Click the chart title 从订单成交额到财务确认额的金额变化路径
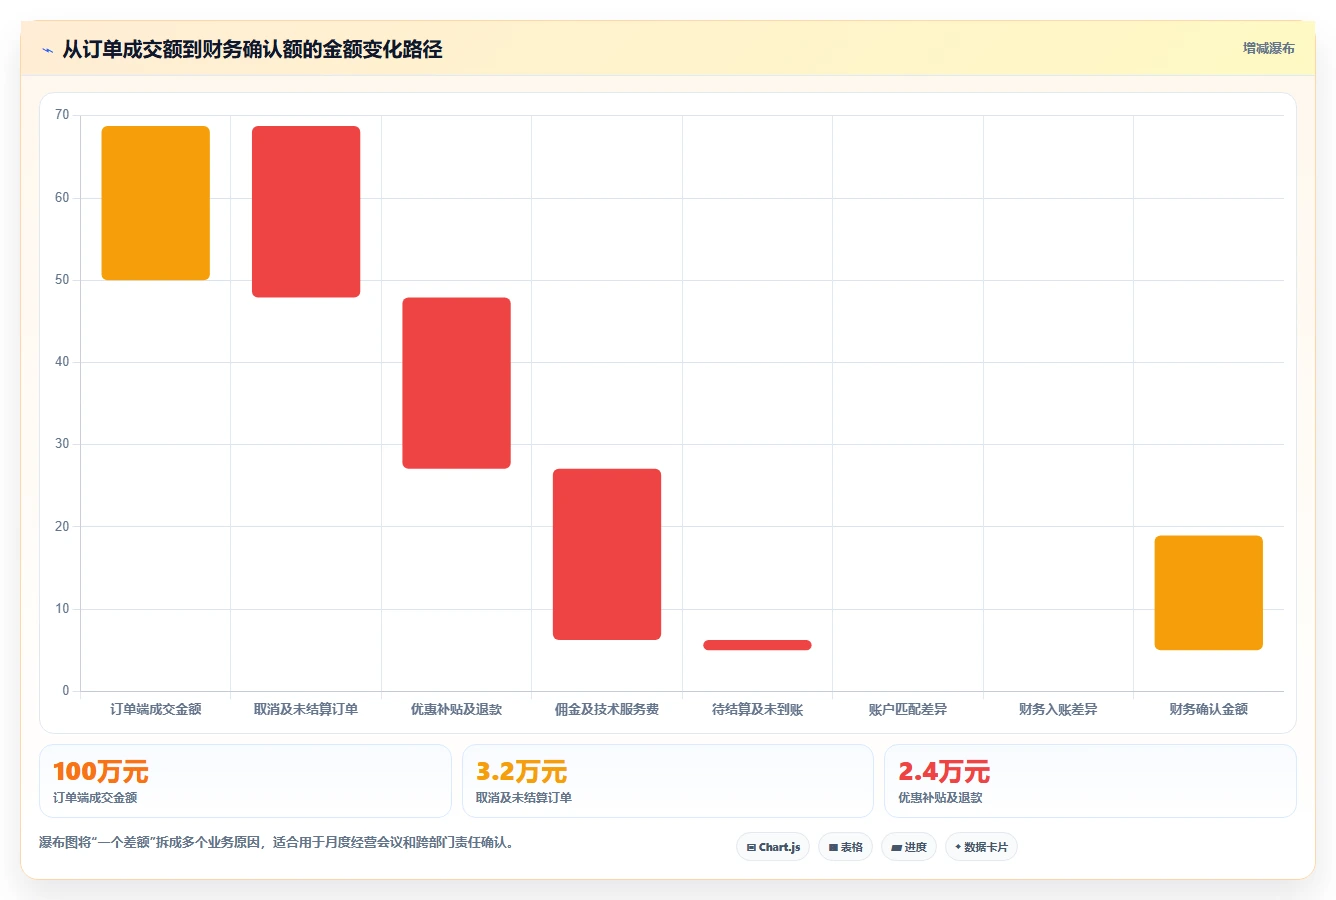Screen dimensions: 1336x900 click(x=252, y=49)
